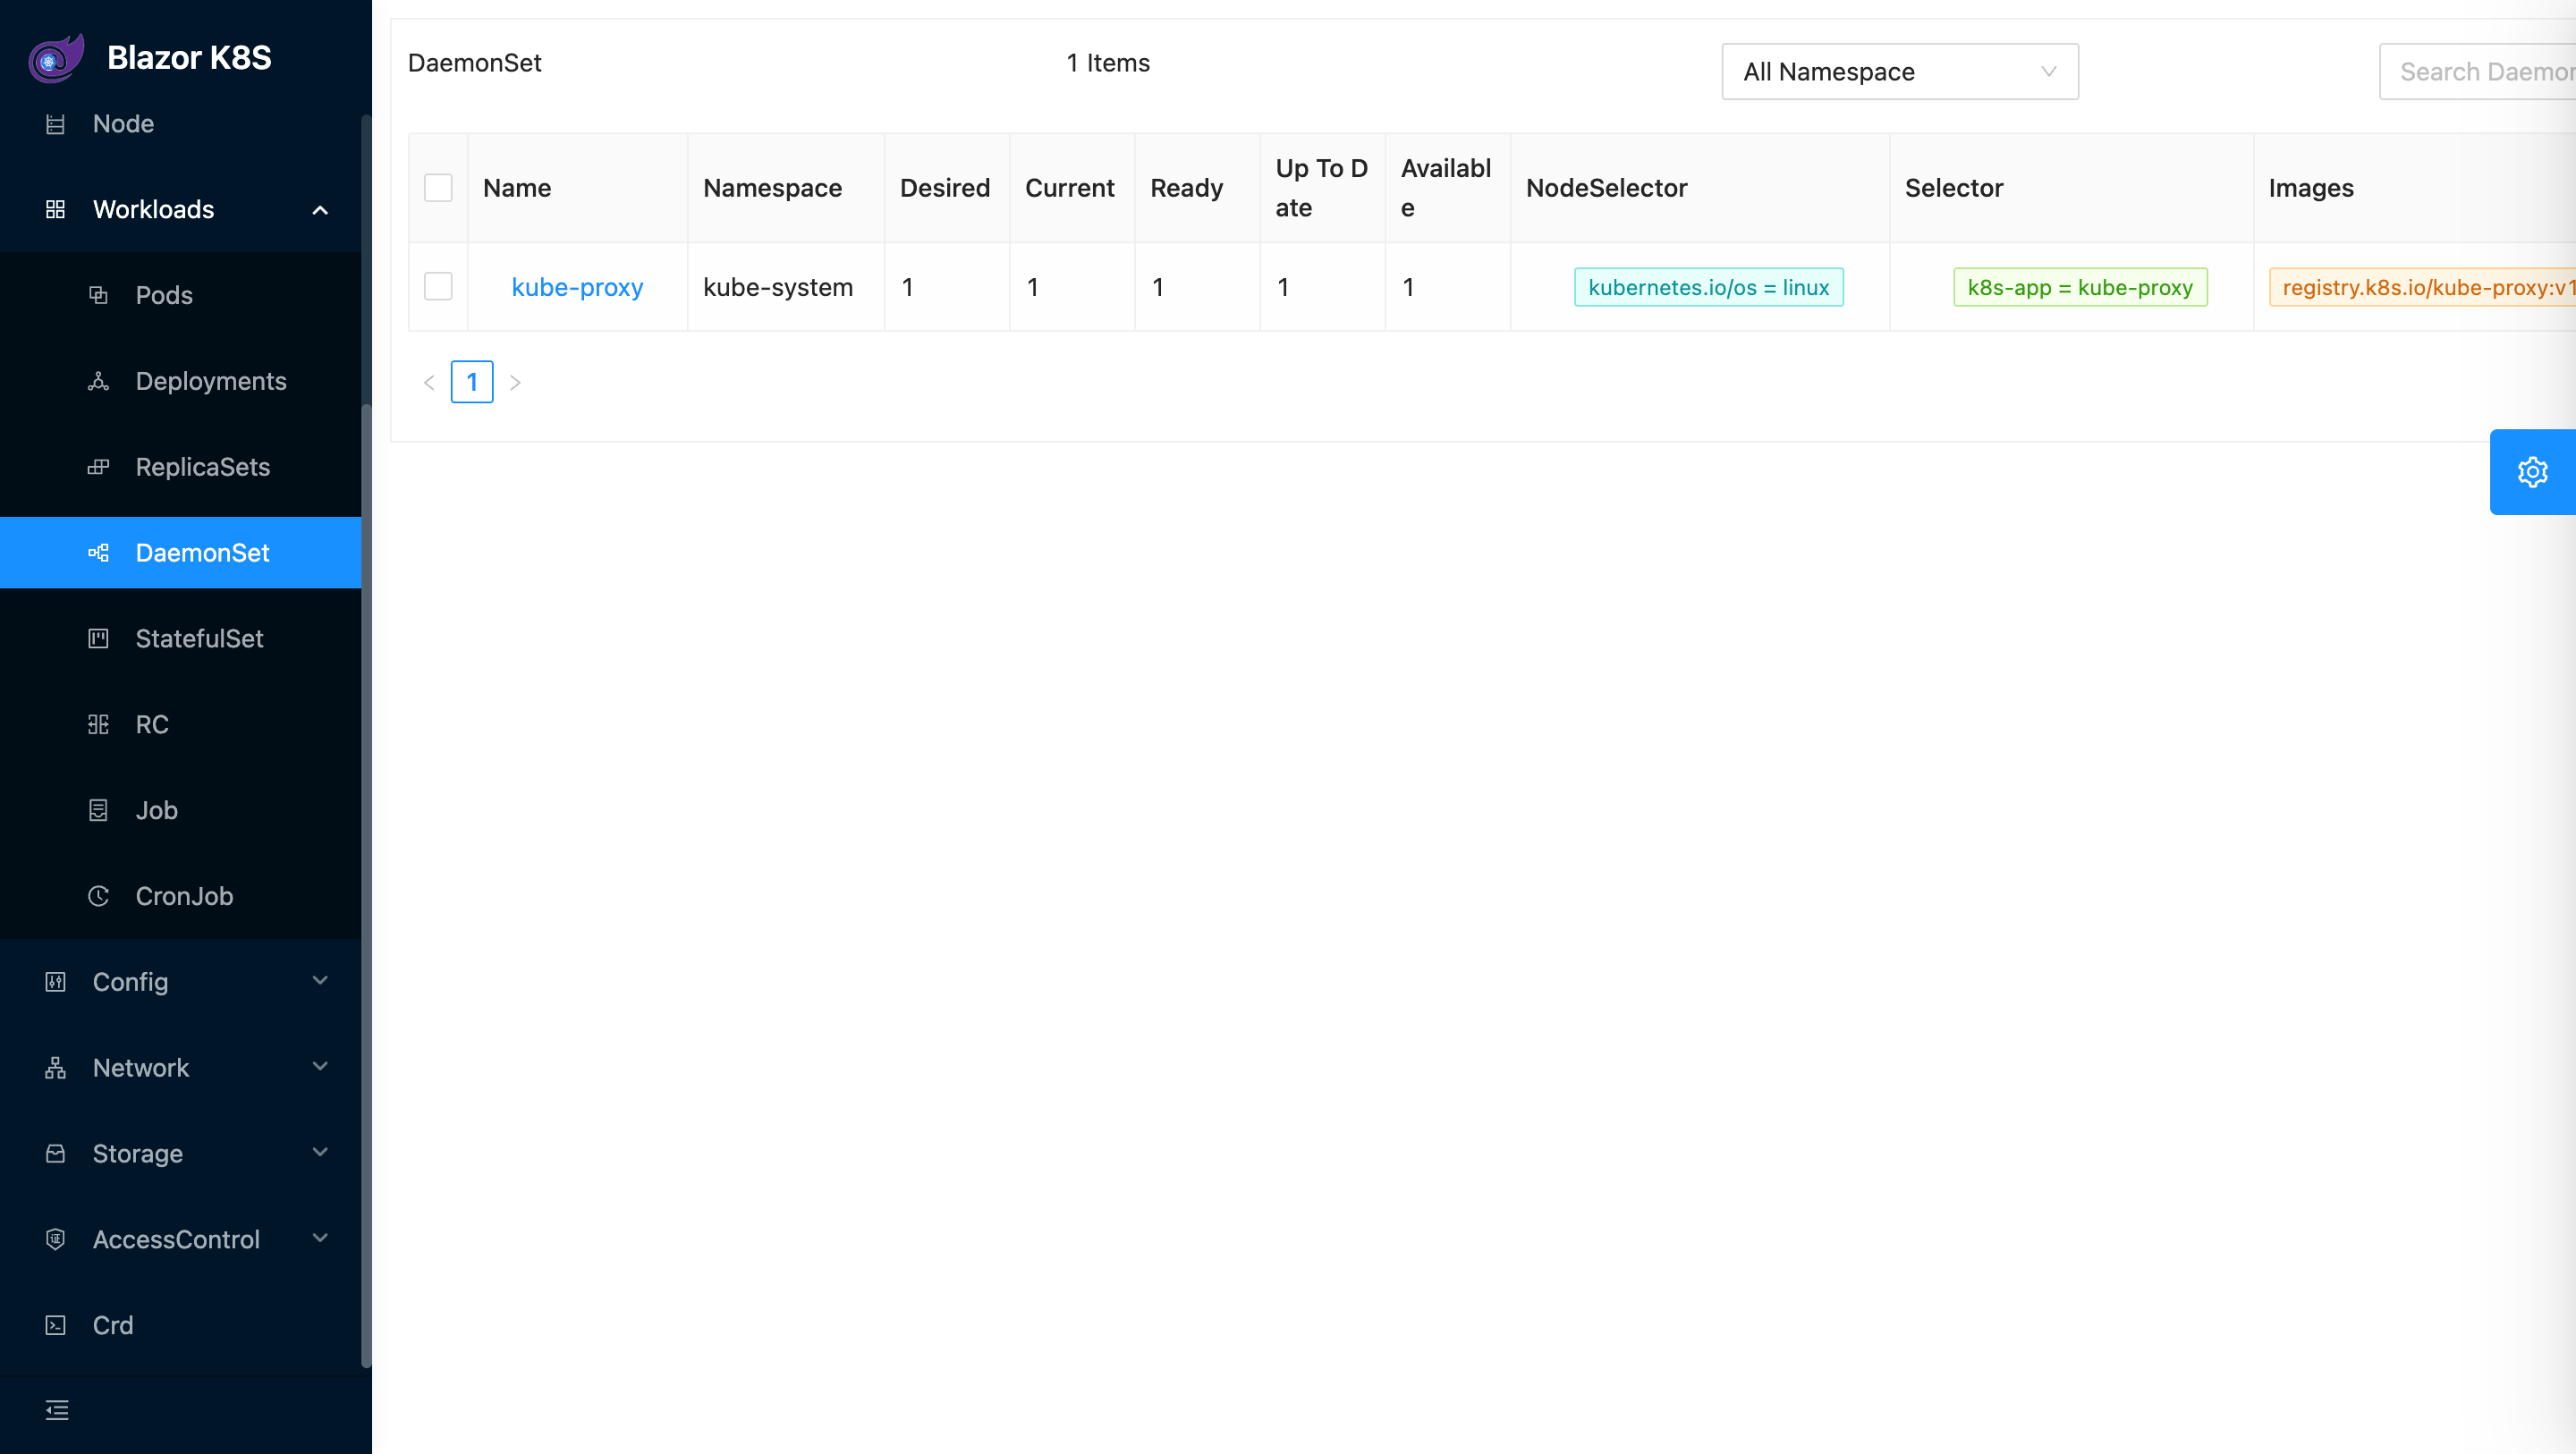Open the blue settings gear panel

[x=2532, y=472]
